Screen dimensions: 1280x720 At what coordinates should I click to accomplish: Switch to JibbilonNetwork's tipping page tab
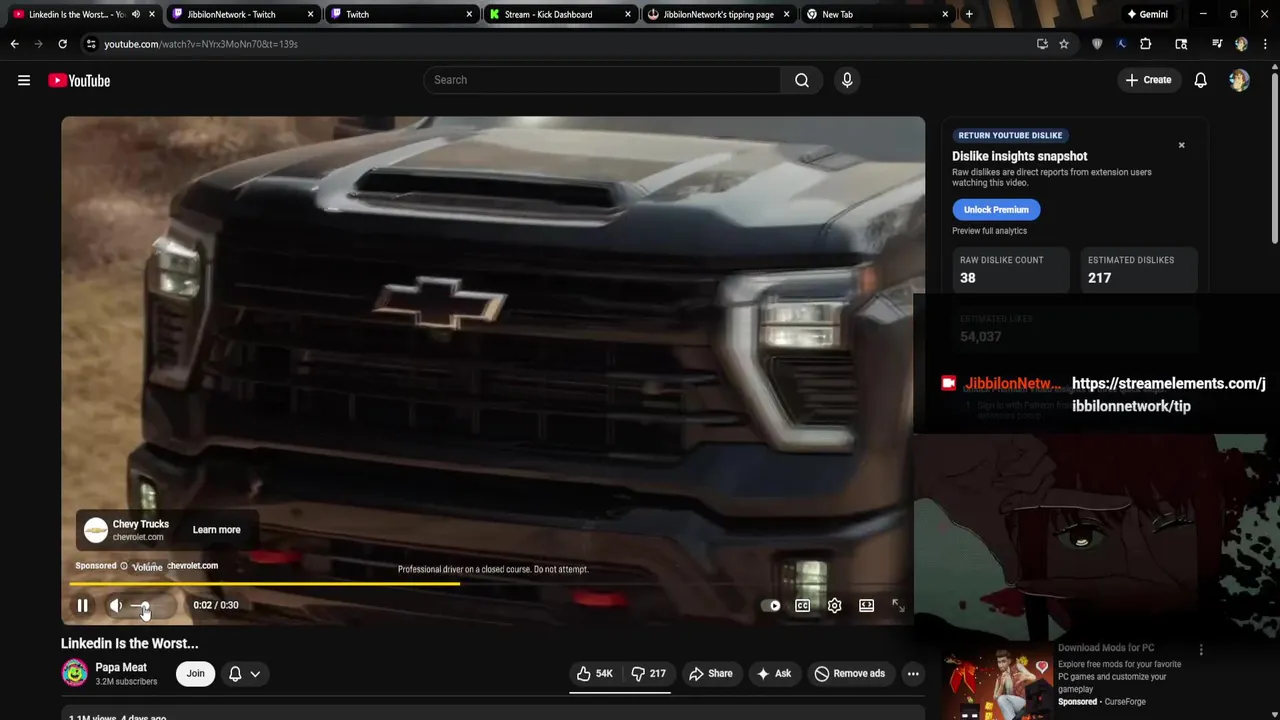click(718, 14)
